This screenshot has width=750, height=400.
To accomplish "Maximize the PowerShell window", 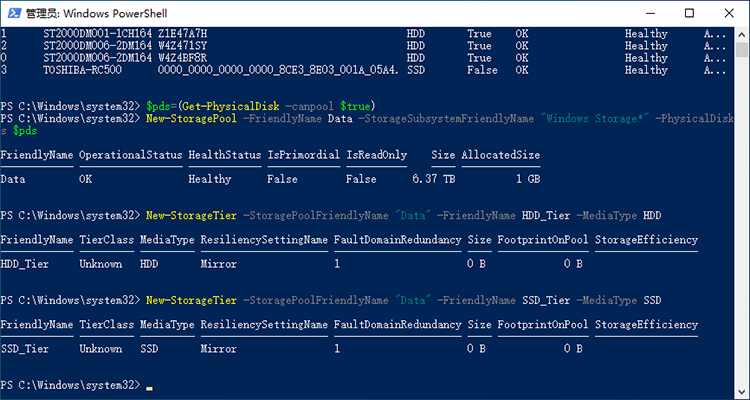I will tap(690, 13).
